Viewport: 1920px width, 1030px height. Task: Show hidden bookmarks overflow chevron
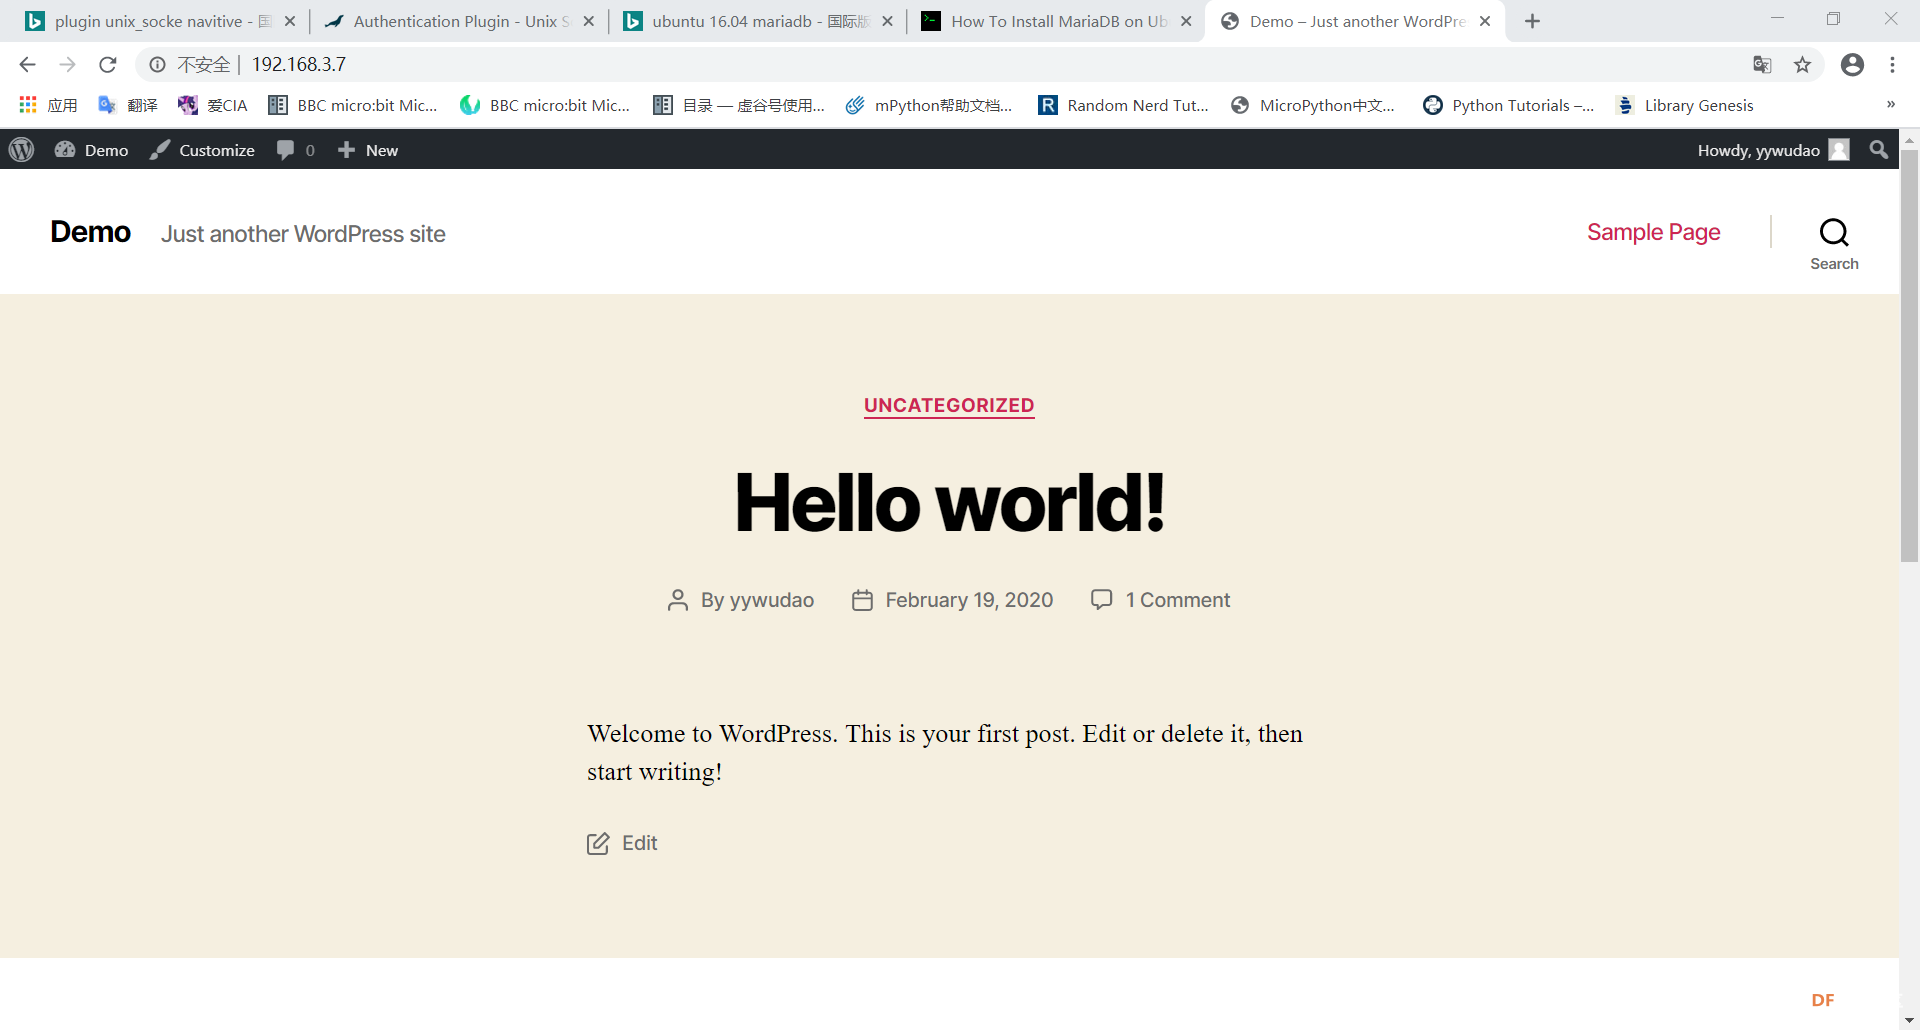tap(1890, 105)
